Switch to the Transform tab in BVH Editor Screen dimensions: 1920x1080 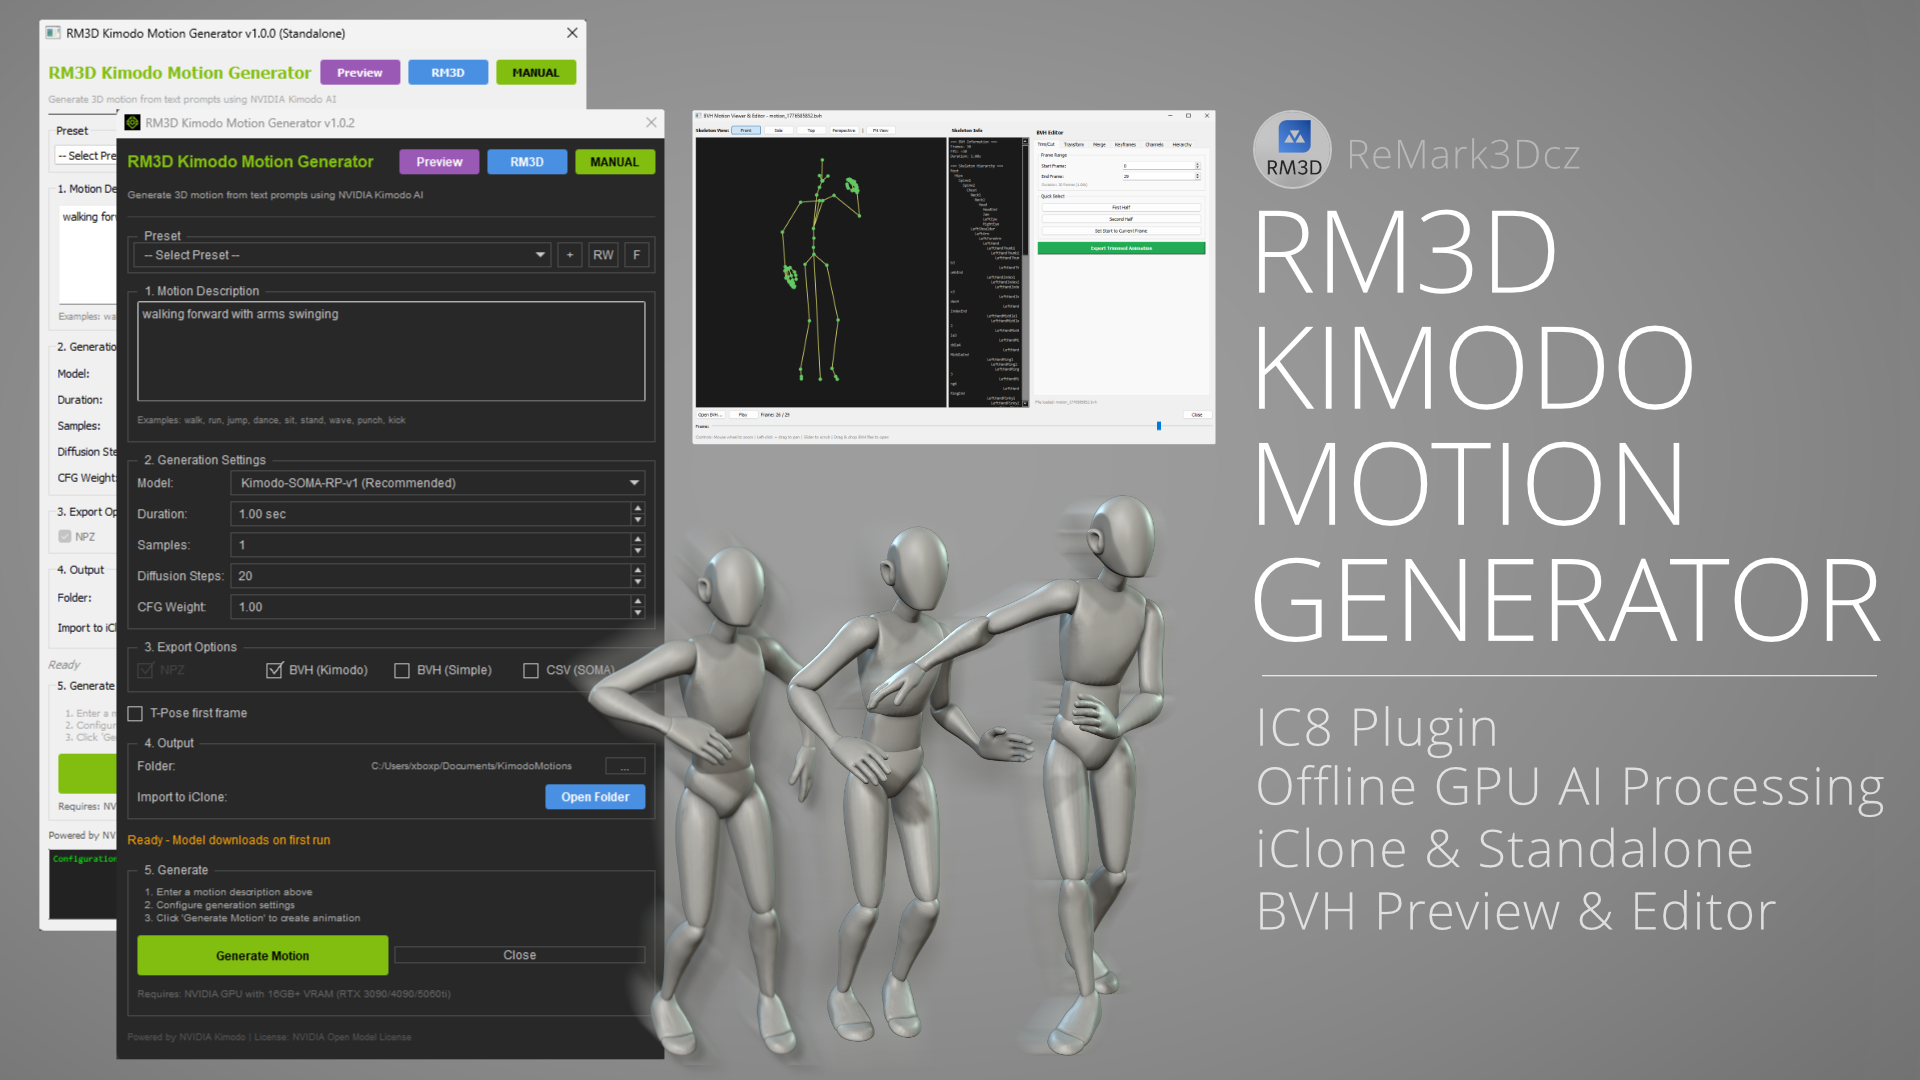coord(1073,144)
